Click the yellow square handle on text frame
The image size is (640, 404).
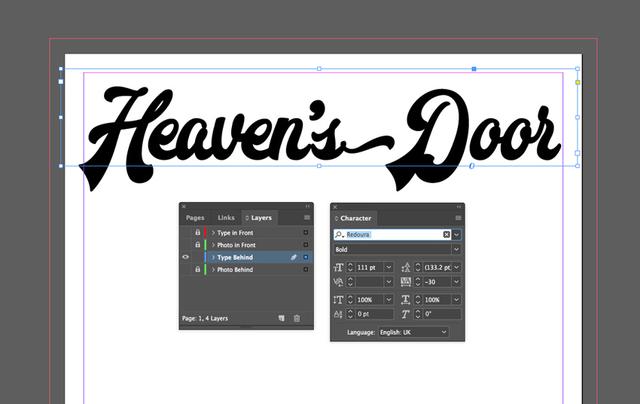[578, 82]
